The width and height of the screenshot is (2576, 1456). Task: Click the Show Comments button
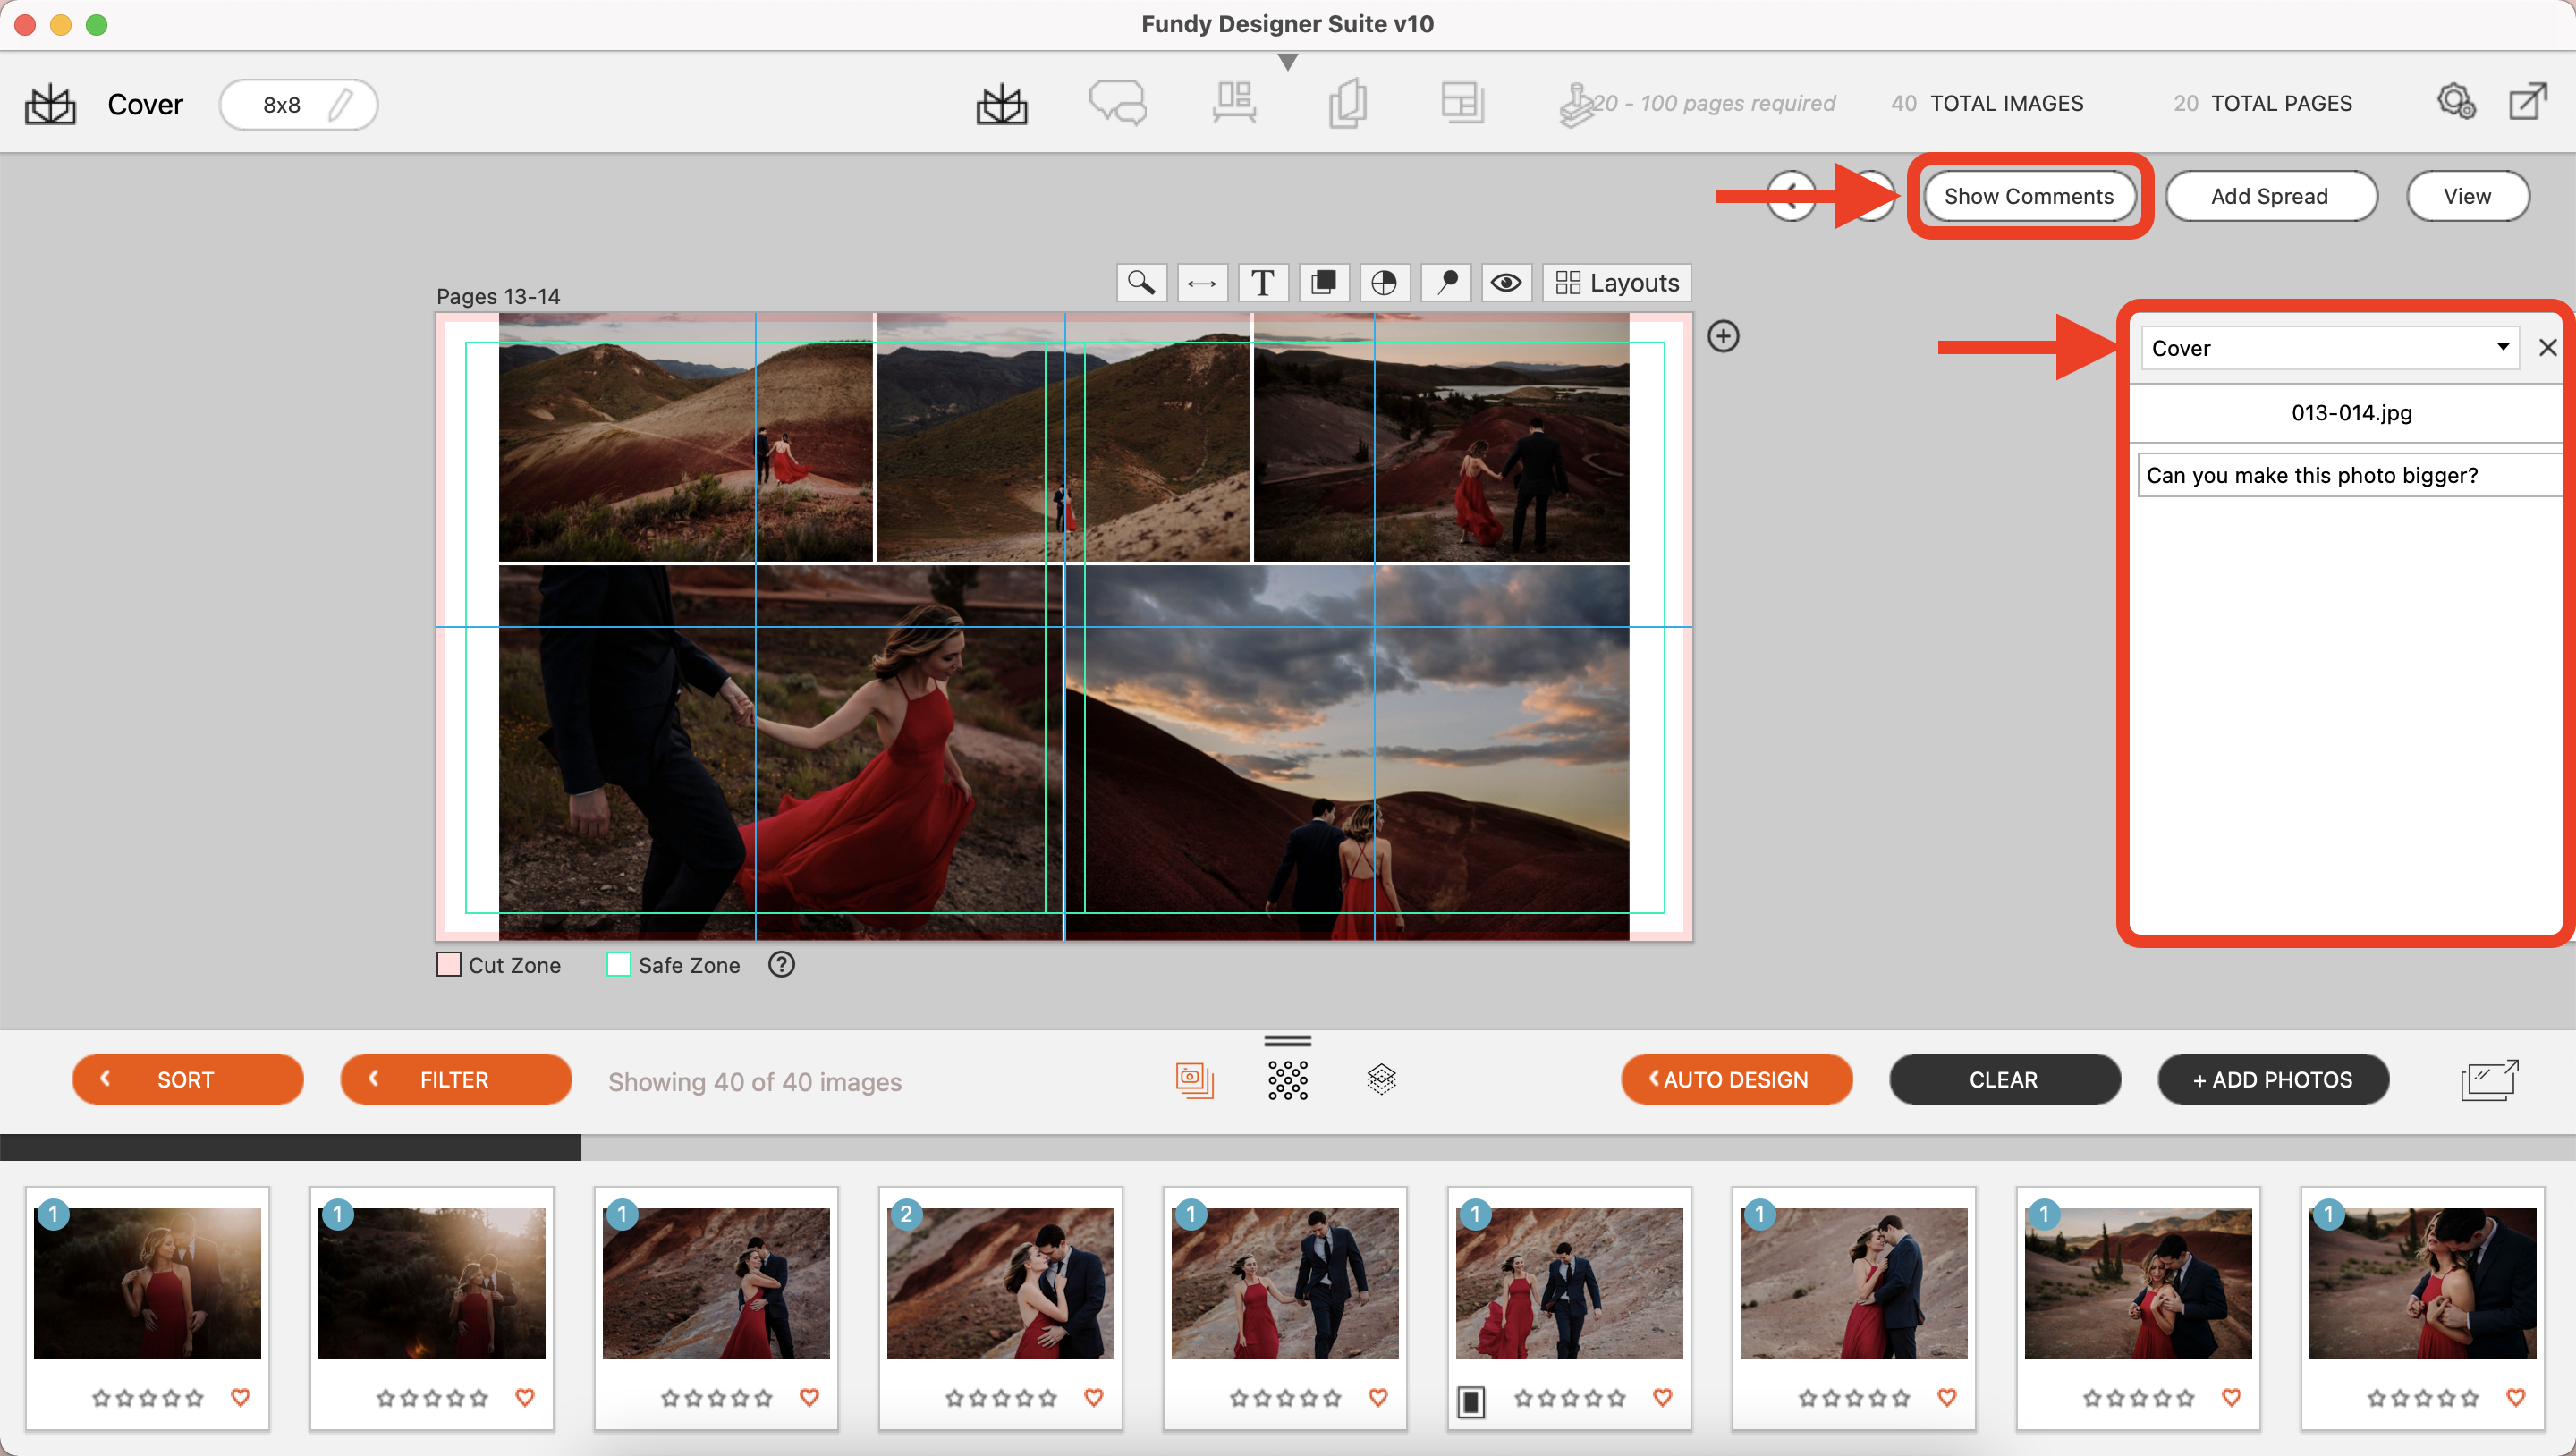click(2029, 196)
